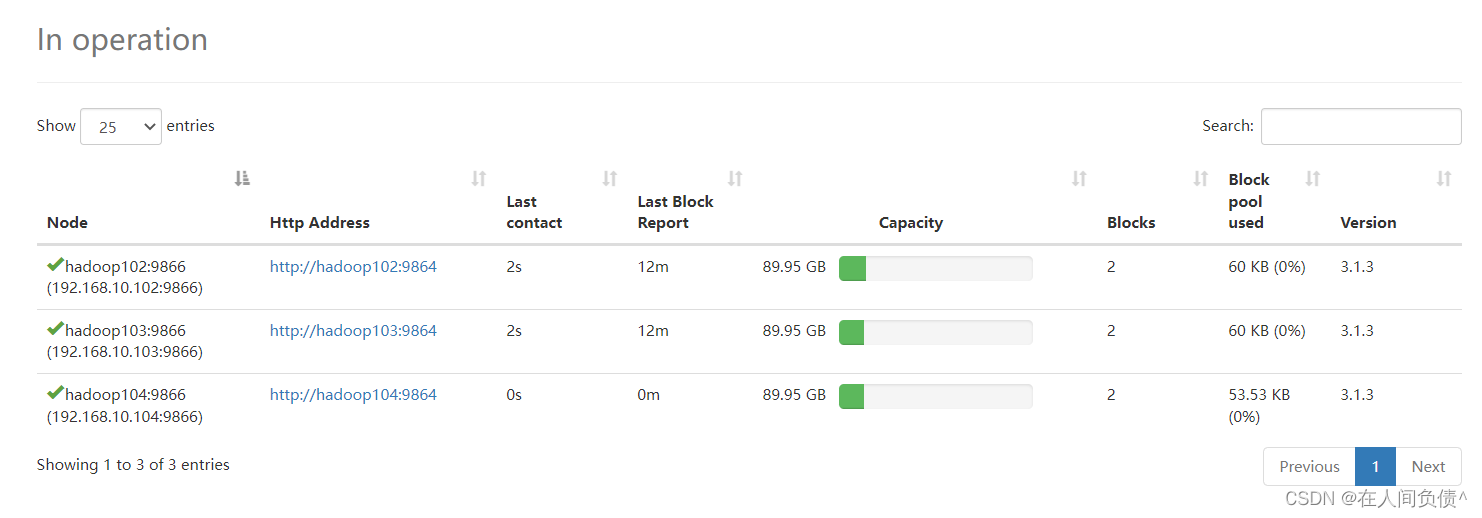
Task: Click Http Address column sort arrows
Action: 479,179
